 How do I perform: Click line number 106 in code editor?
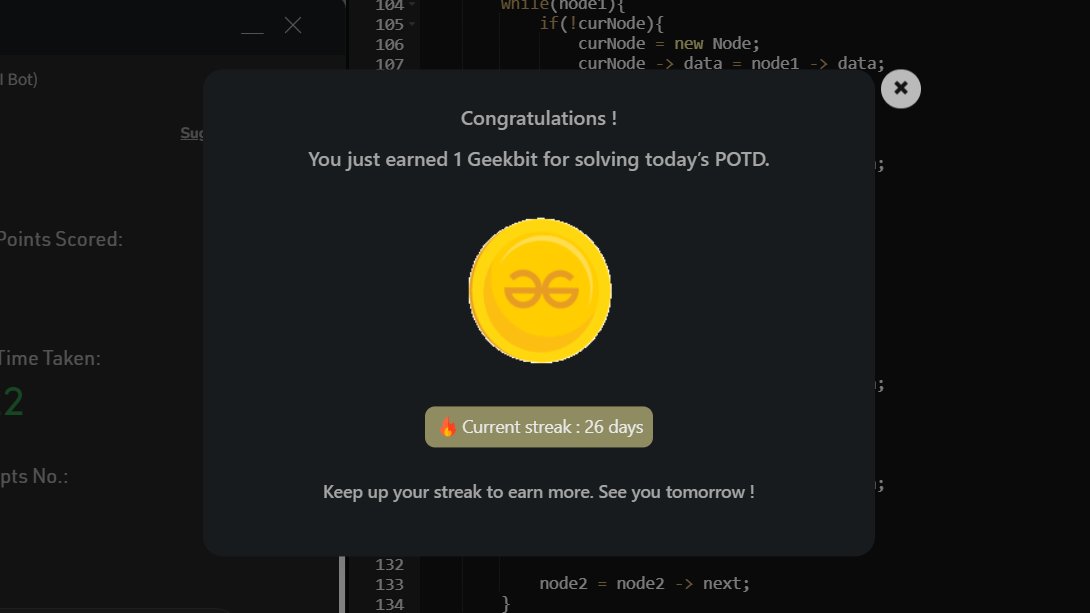pyautogui.click(x=389, y=44)
